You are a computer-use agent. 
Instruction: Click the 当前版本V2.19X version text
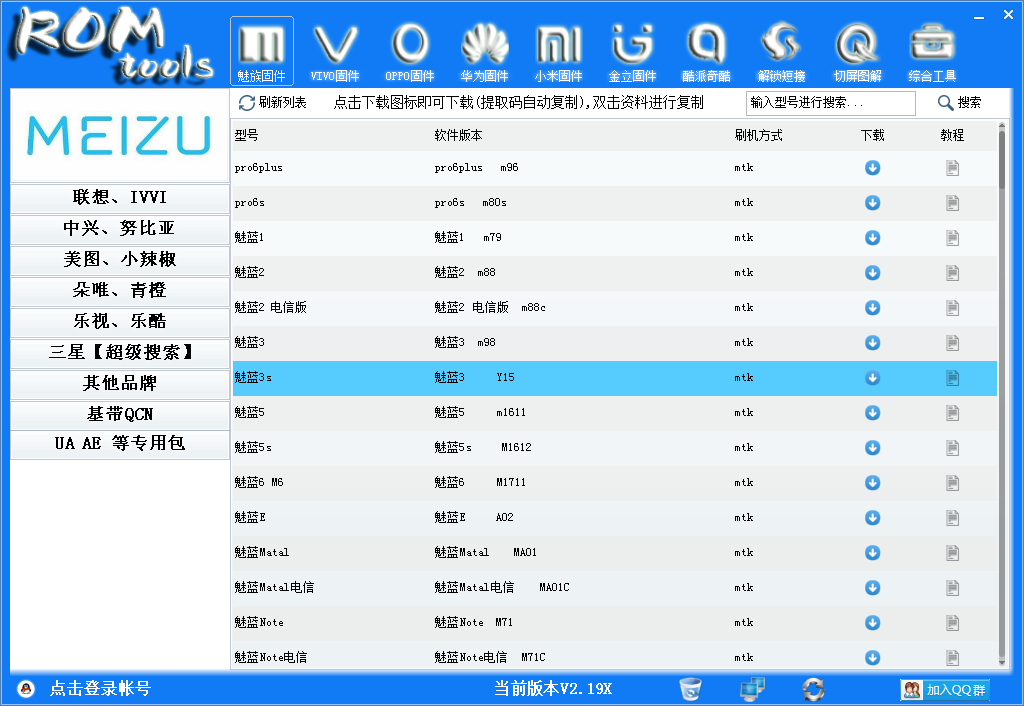click(x=553, y=688)
